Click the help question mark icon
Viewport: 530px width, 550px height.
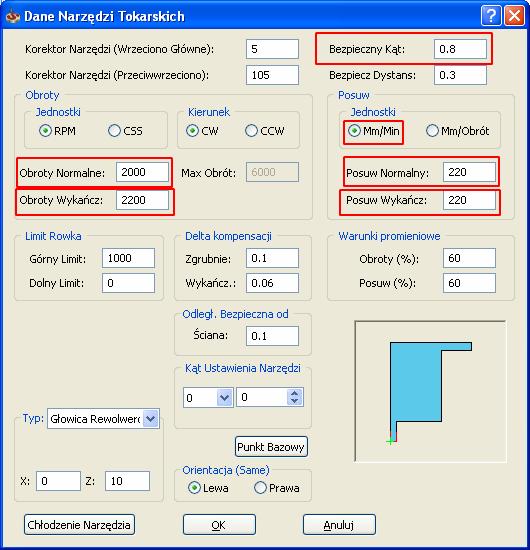click(x=490, y=16)
